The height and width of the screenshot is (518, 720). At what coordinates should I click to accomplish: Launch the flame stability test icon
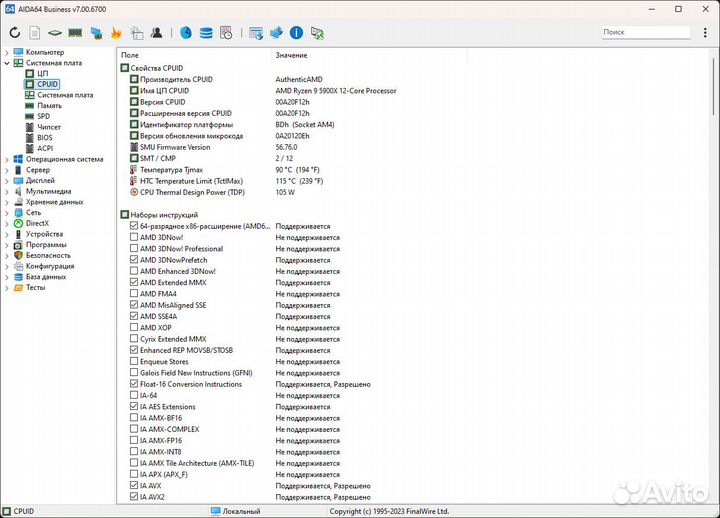(116, 33)
